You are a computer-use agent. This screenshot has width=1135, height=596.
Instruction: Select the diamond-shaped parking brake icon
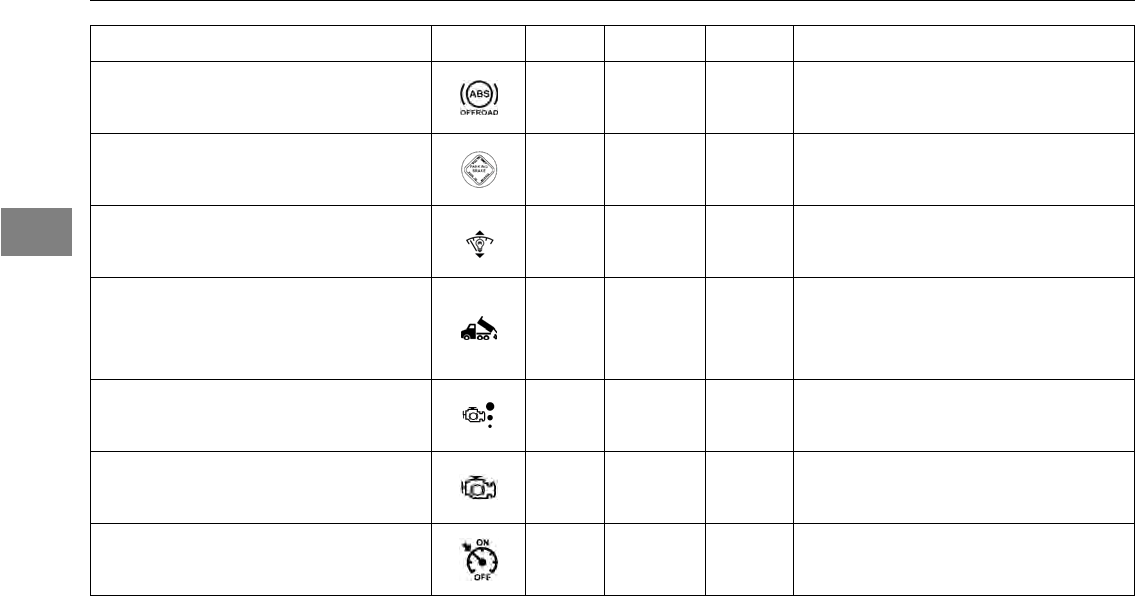click(479, 169)
